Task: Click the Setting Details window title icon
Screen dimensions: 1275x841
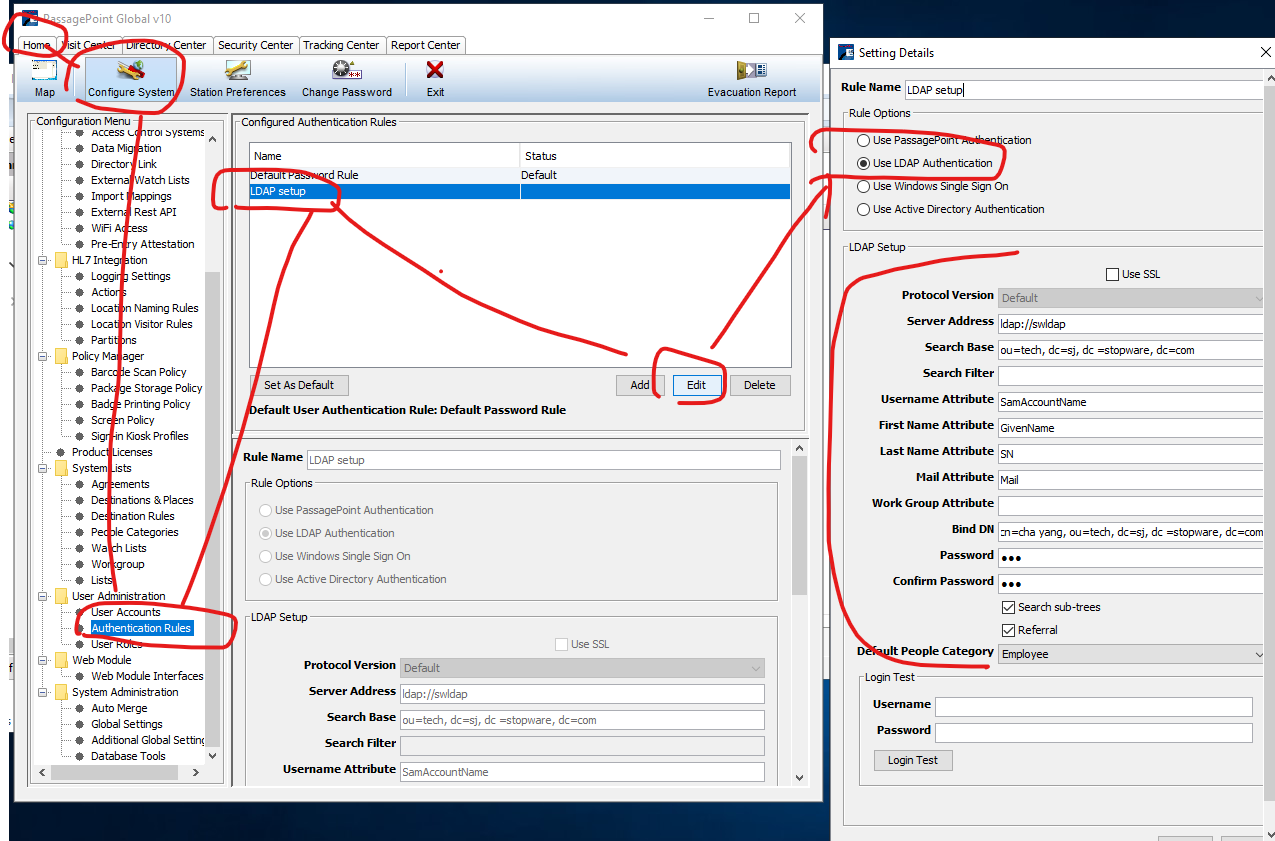Action: pos(846,53)
